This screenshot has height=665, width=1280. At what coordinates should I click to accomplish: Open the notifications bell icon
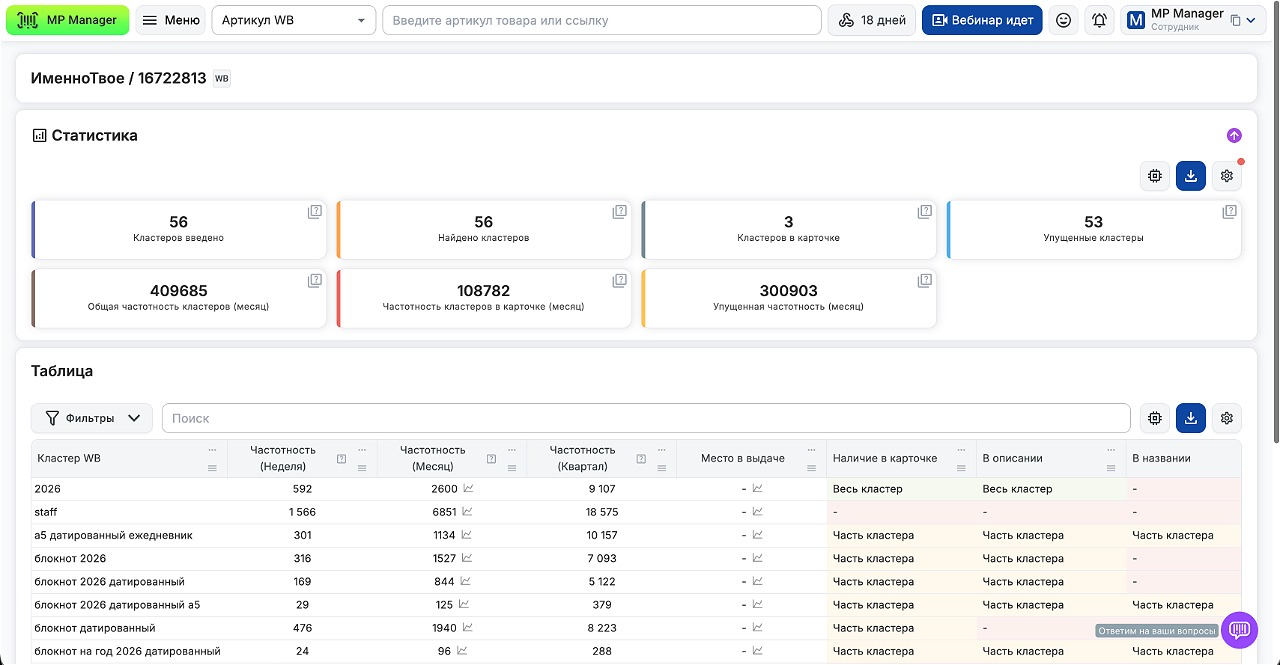[1099, 20]
